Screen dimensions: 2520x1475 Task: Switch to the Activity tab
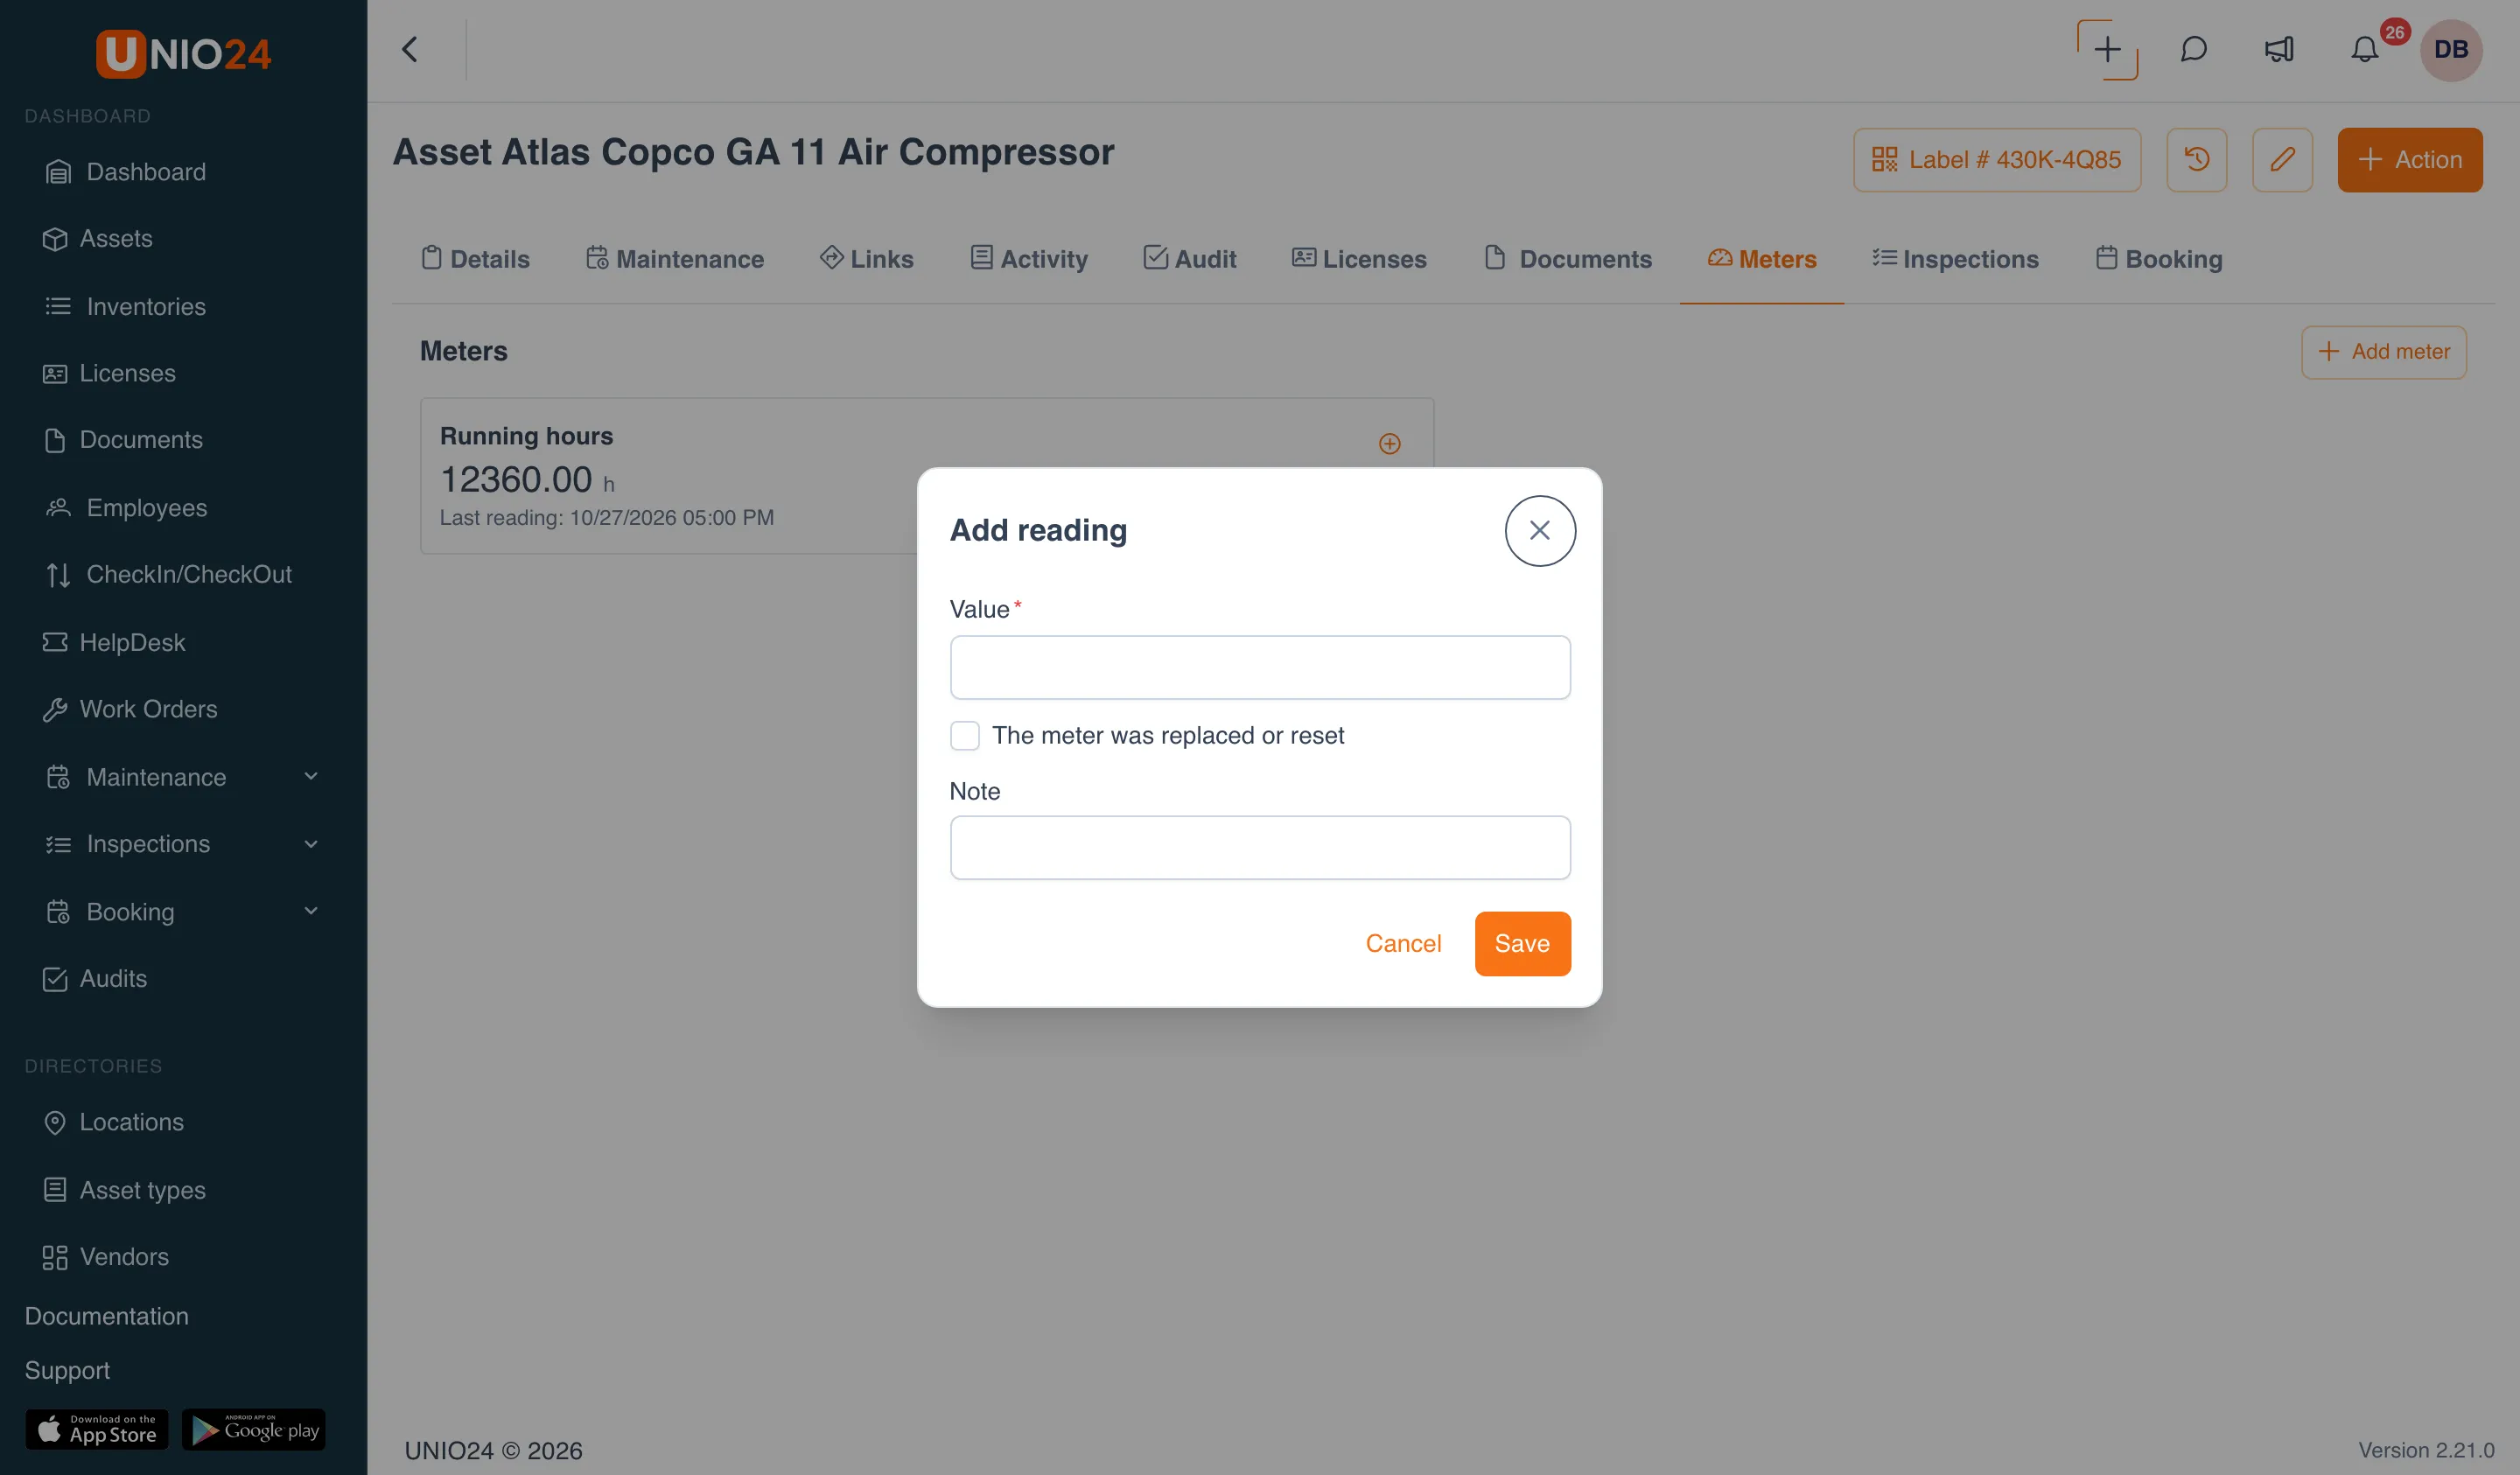coord(1029,259)
